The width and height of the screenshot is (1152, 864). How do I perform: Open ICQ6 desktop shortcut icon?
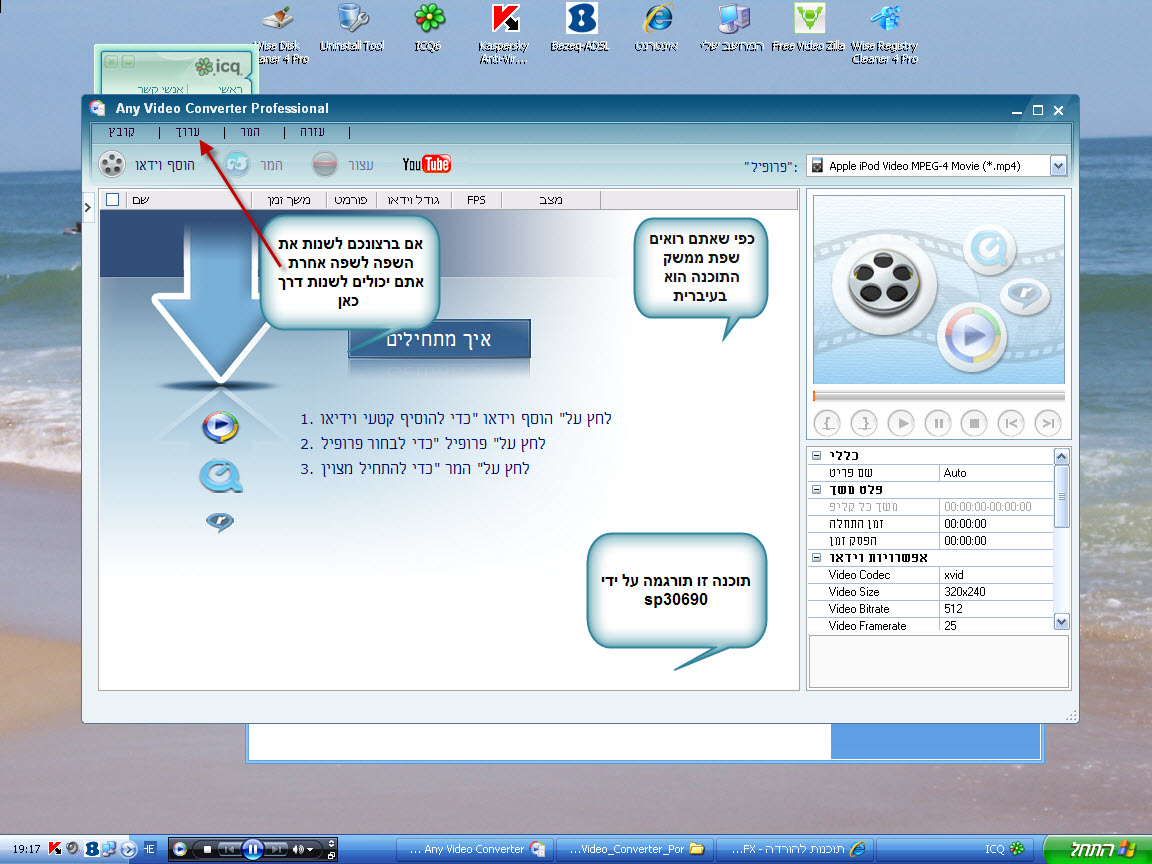[x=429, y=22]
